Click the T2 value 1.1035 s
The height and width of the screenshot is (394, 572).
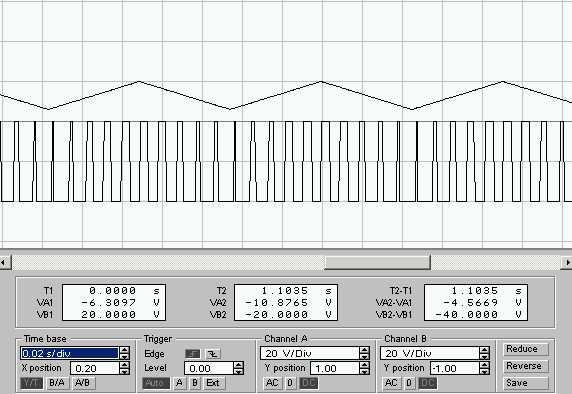(x=296, y=291)
